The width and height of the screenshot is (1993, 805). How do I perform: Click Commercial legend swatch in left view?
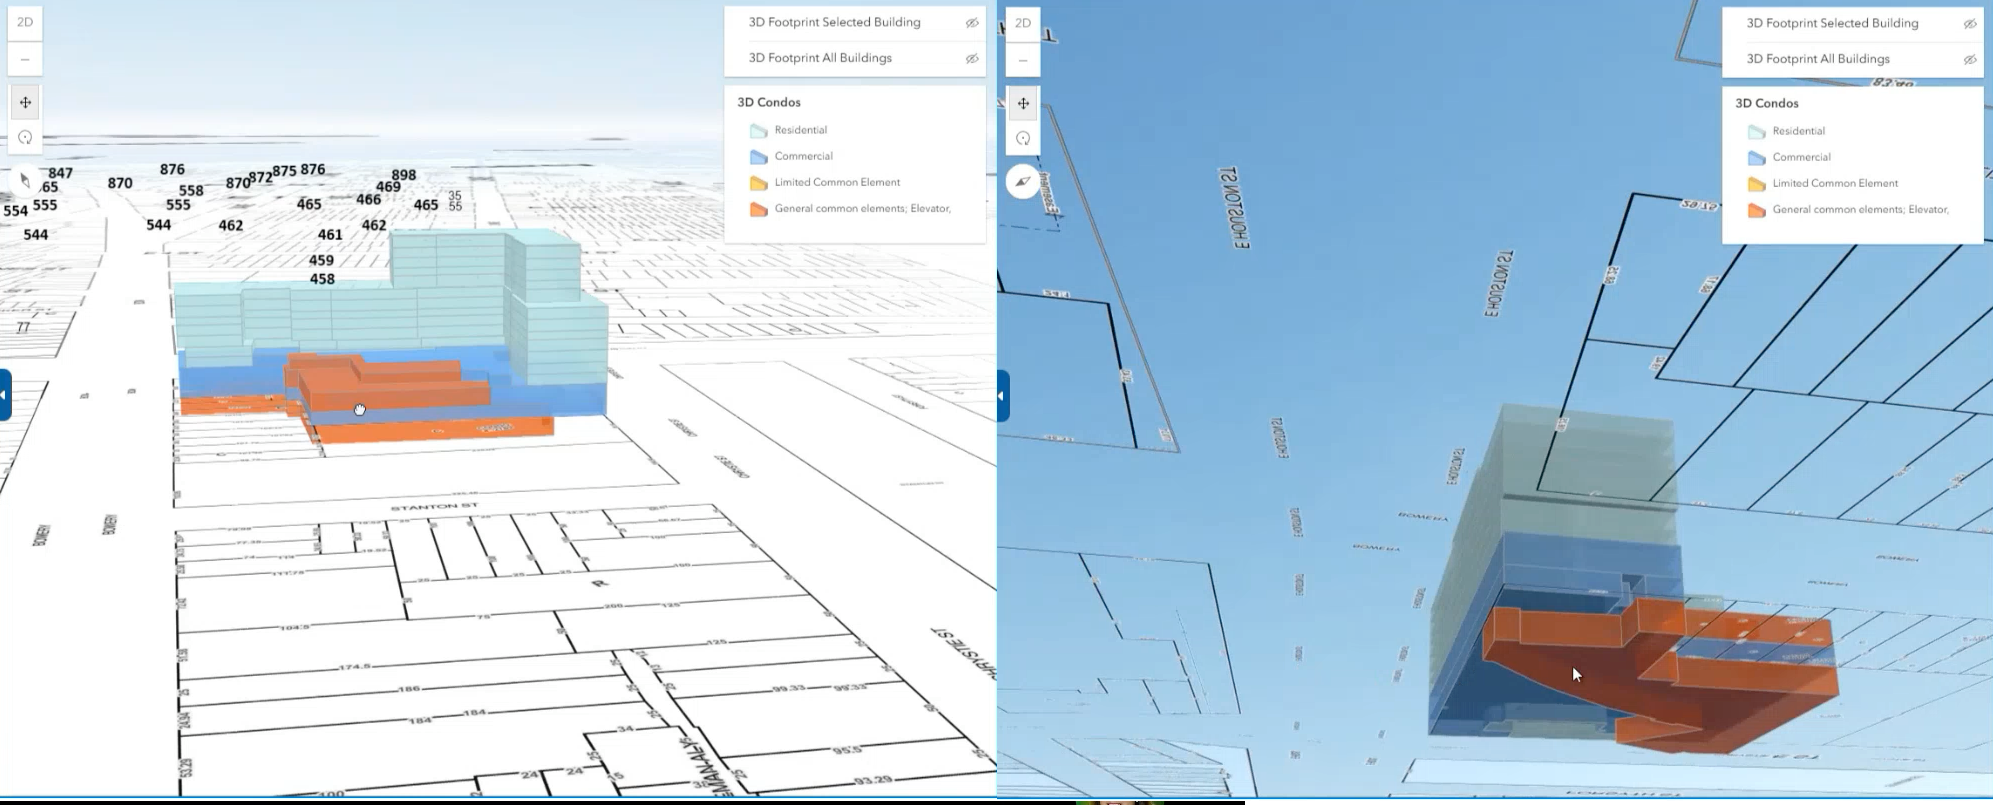click(x=759, y=157)
